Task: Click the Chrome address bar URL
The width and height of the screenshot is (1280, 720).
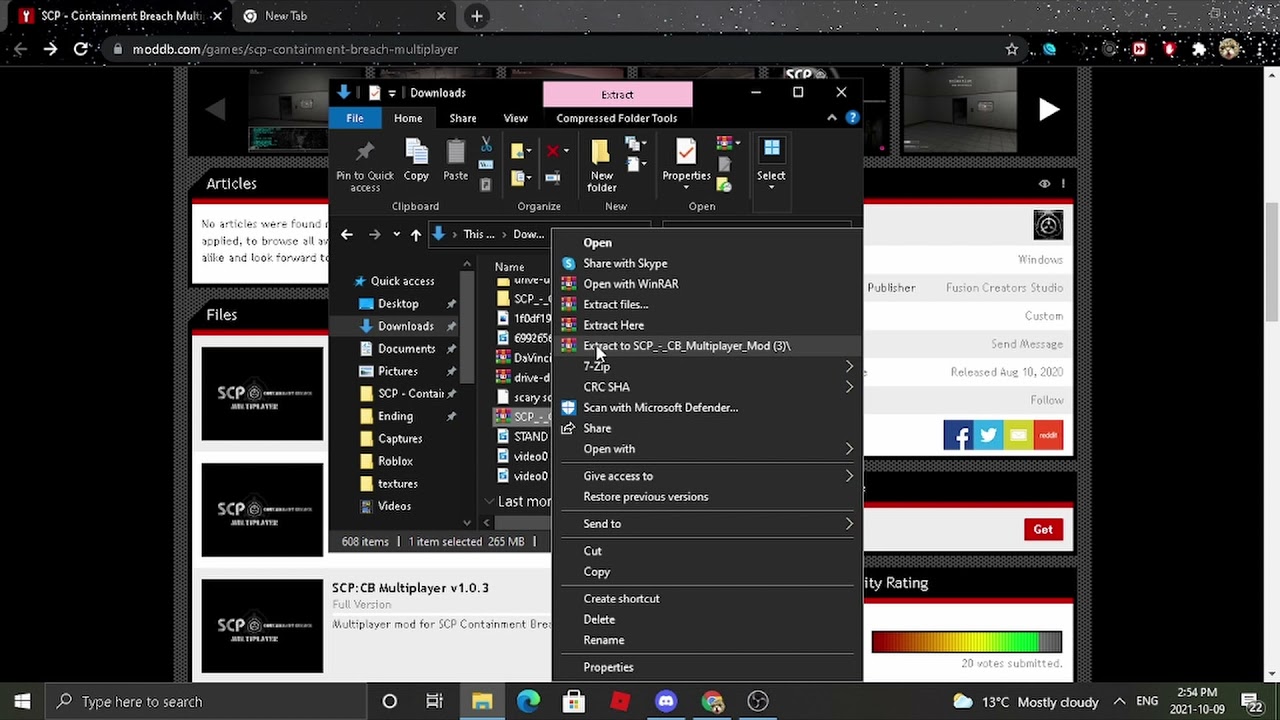Action: 295,49
